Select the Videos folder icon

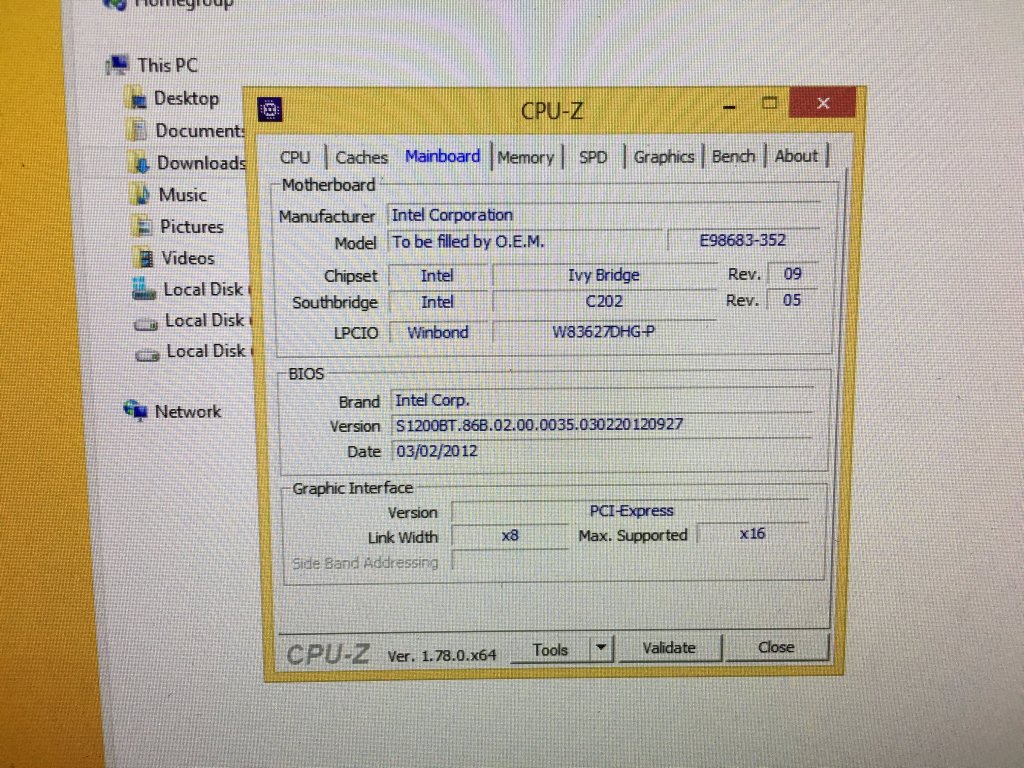point(145,259)
